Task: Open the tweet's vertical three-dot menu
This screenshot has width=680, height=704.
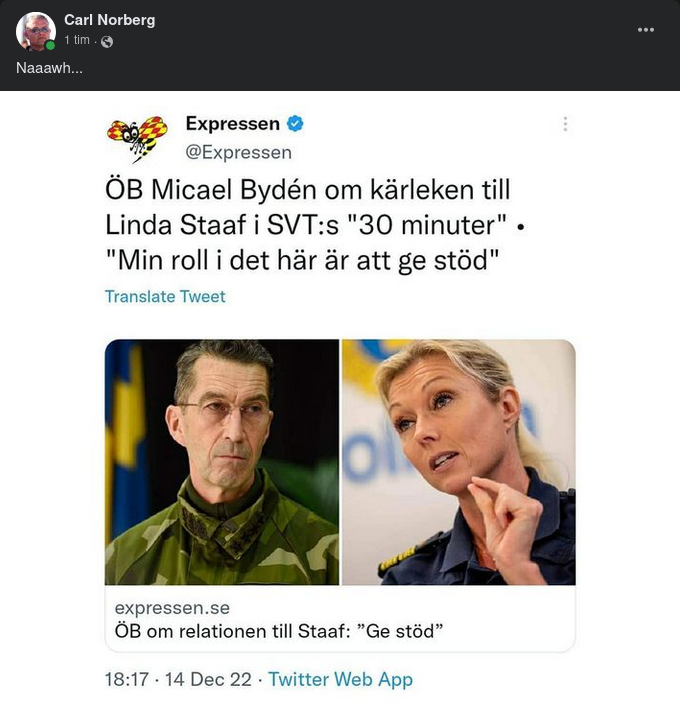Action: (565, 124)
